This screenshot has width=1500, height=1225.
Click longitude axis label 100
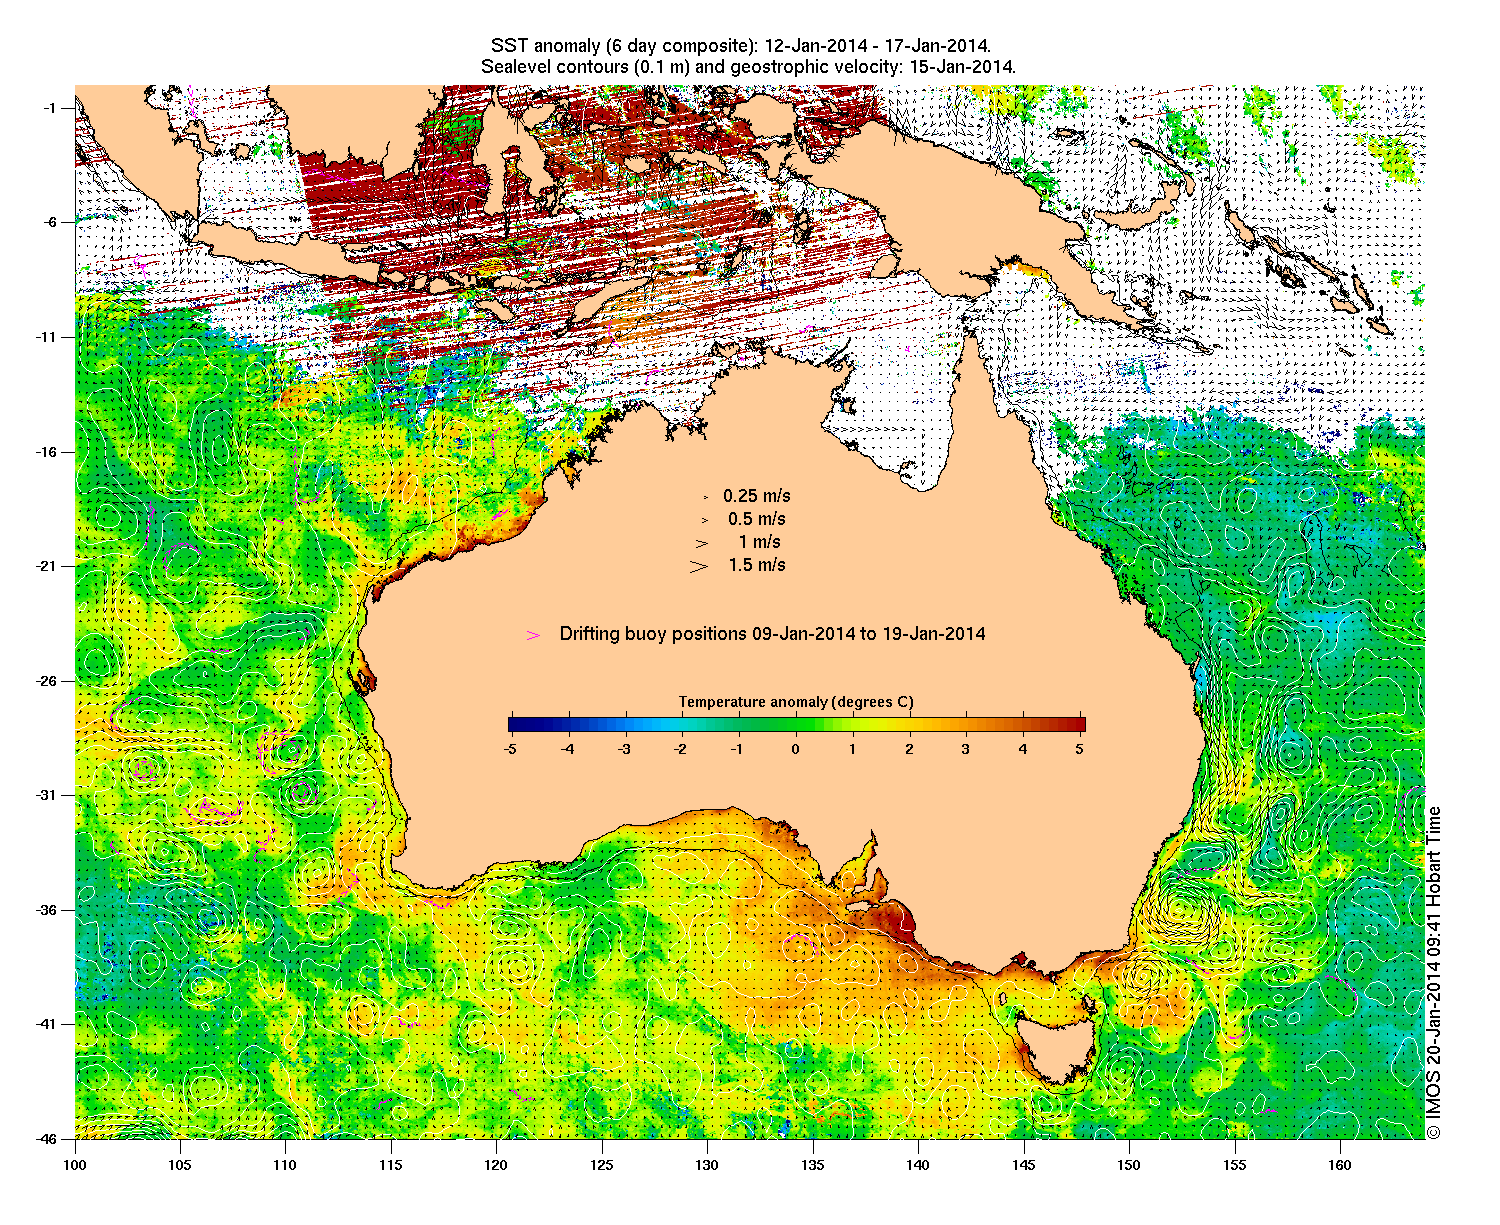click(75, 1164)
